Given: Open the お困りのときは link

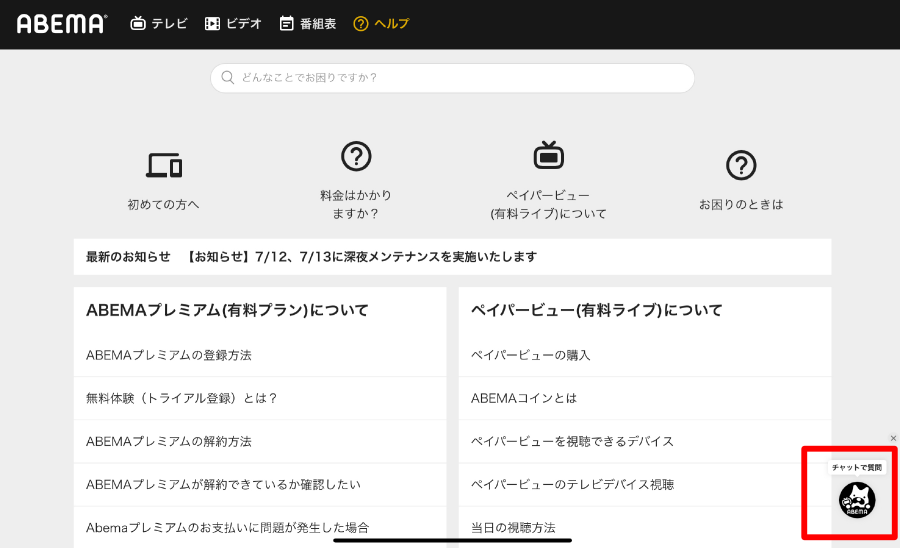Looking at the screenshot, I should 741,204.
